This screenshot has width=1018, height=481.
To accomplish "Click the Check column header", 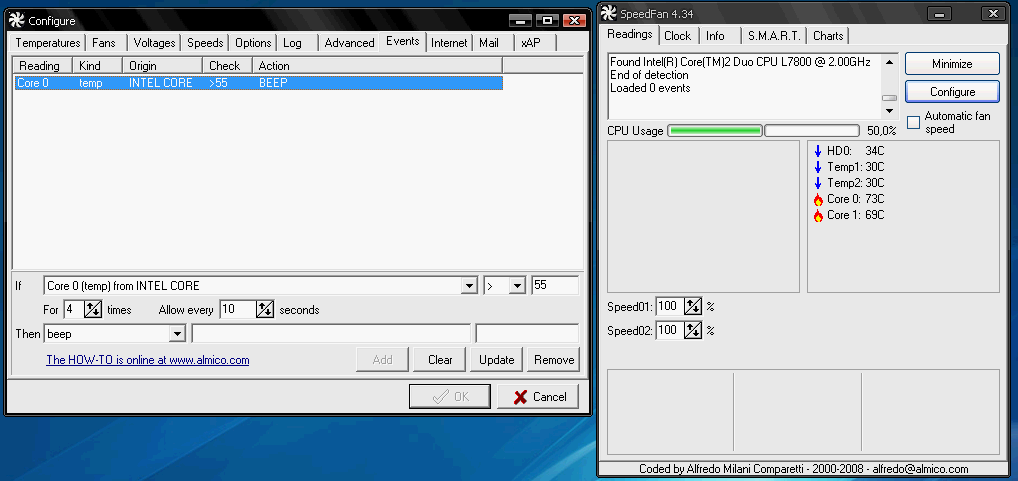I will 227,66.
